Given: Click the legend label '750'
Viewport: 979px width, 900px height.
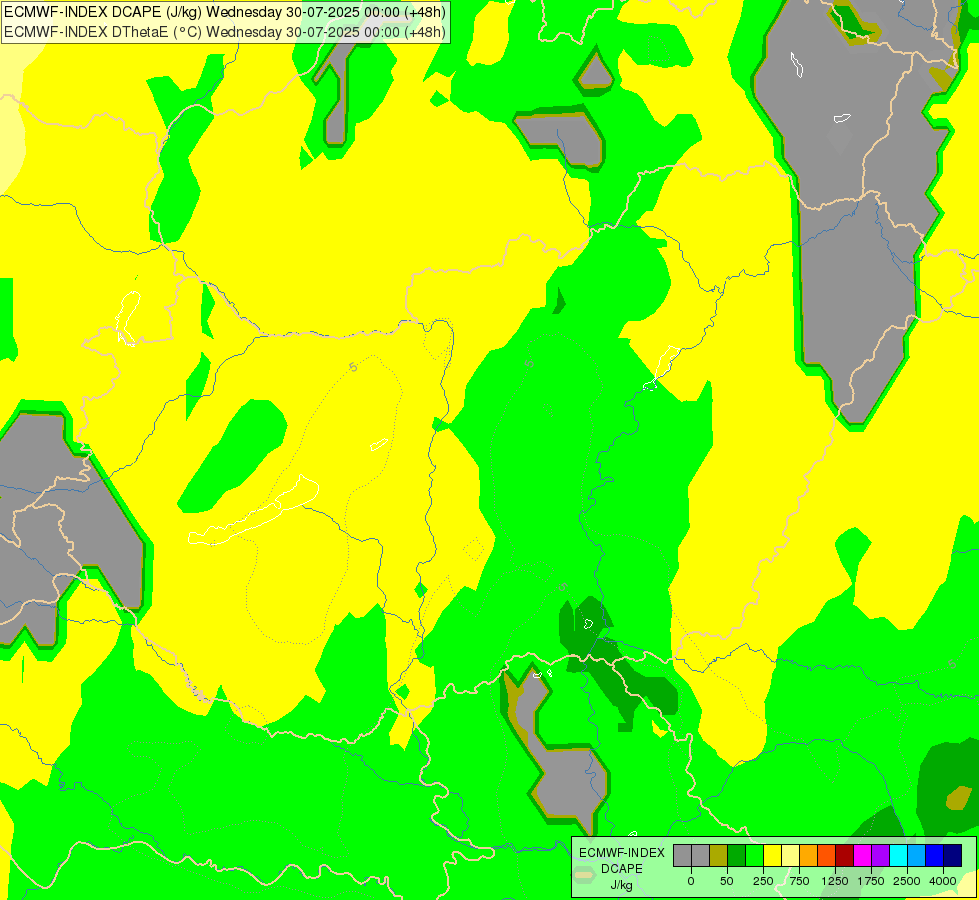Looking at the screenshot, I should pyautogui.click(x=799, y=881).
